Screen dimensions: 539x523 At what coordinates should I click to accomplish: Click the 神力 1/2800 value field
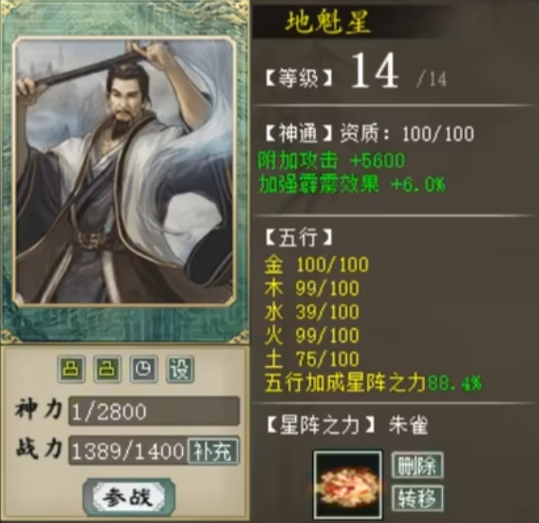tap(154, 411)
